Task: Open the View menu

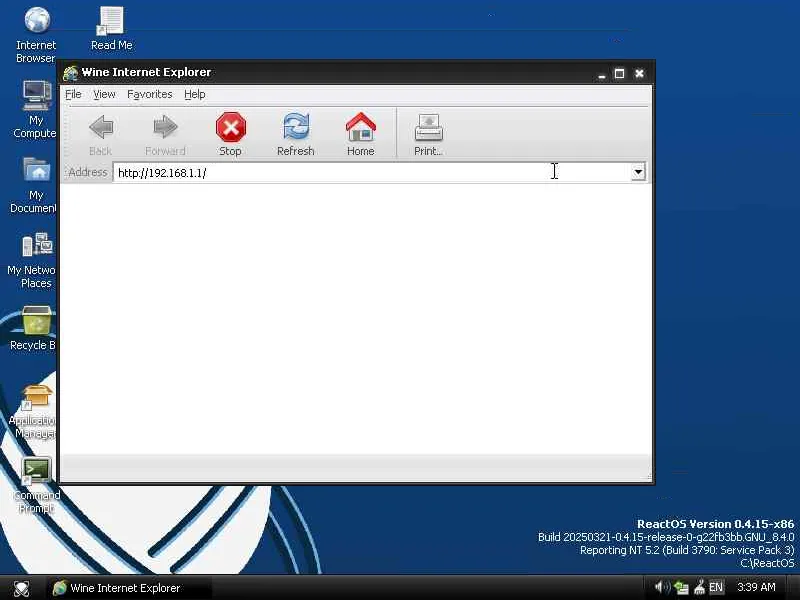Action: (x=104, y=94)
